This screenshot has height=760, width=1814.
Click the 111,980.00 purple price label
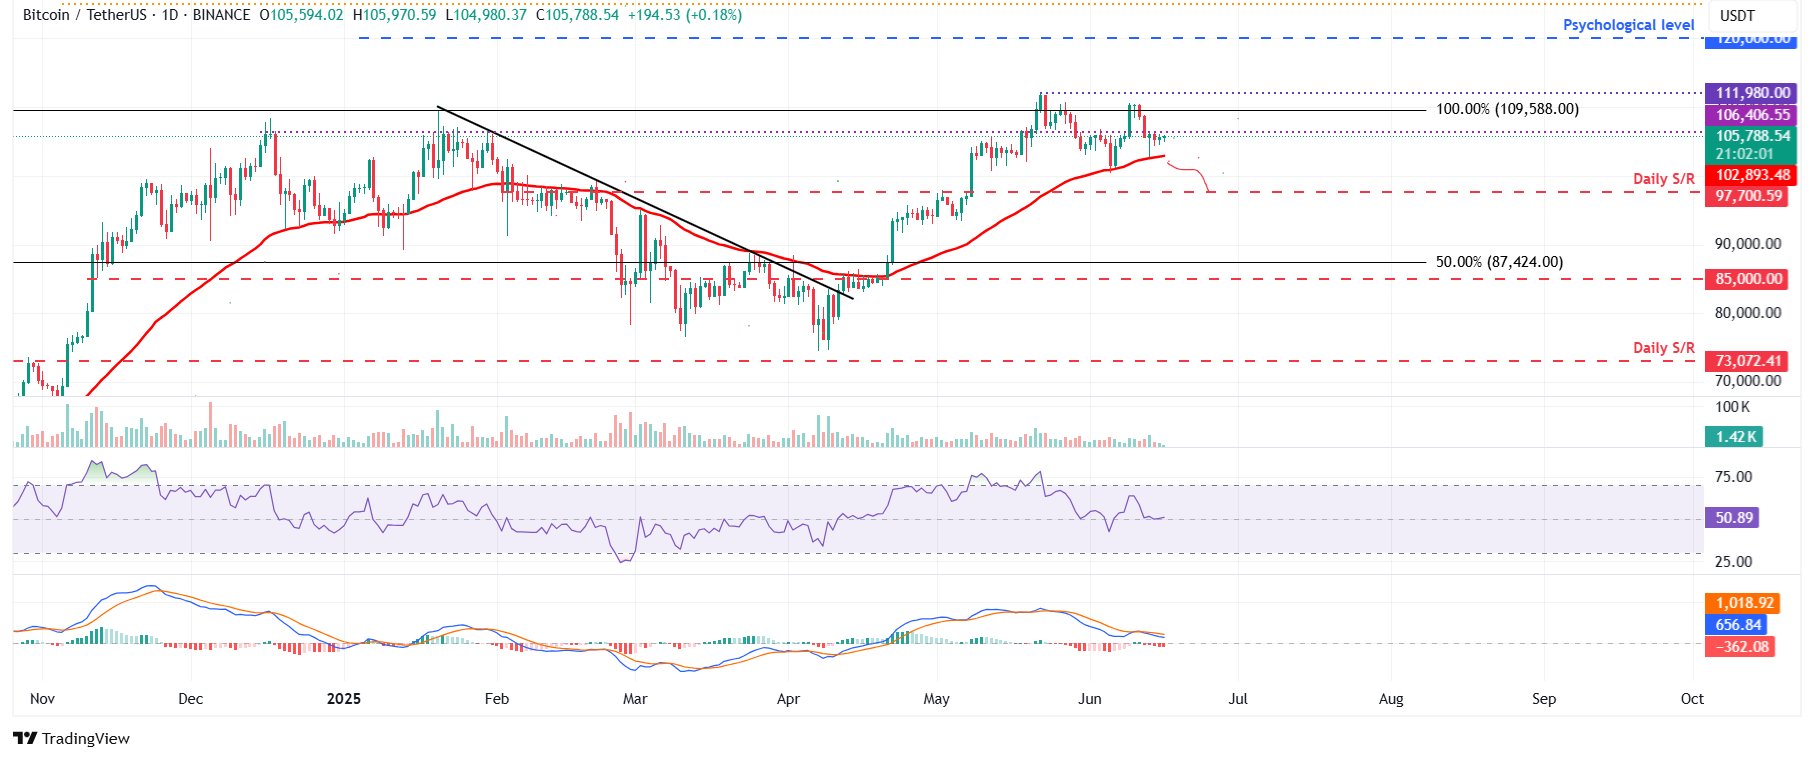[1750, 93]
